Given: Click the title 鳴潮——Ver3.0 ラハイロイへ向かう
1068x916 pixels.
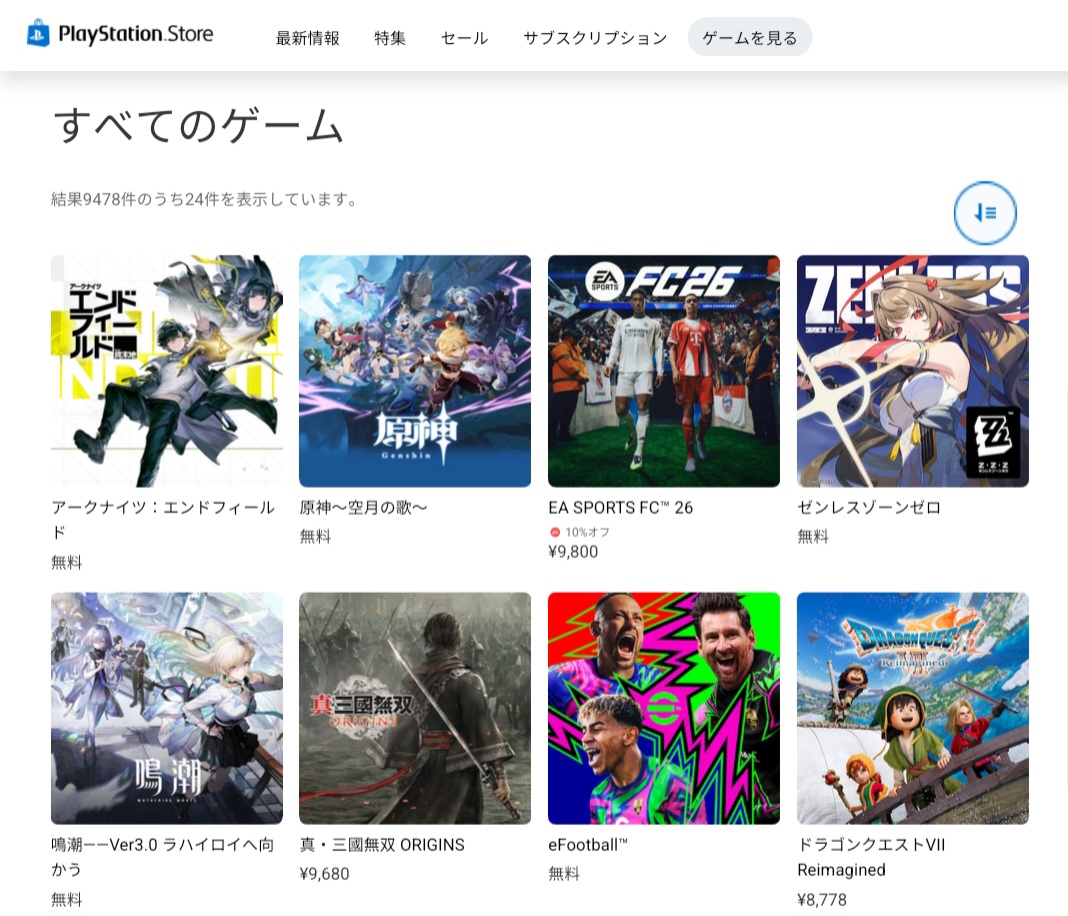Looking at the screenshot, I should 163,857.
